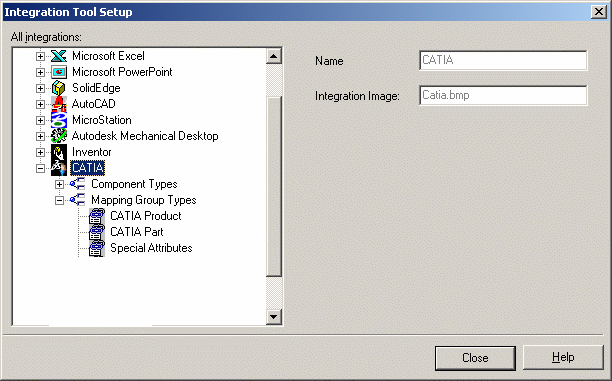Viewport: 612px width, 381px height.
Task: Expand the AutoCAD node
Action: [x=40, y=104]
